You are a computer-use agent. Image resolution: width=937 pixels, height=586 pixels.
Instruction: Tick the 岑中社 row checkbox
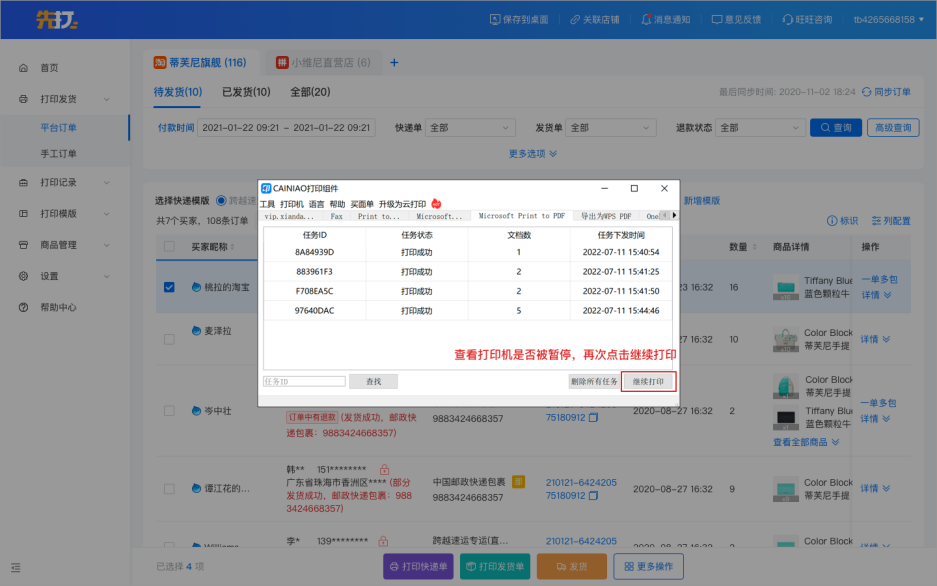pyautogui.click(x=169, y=411)
